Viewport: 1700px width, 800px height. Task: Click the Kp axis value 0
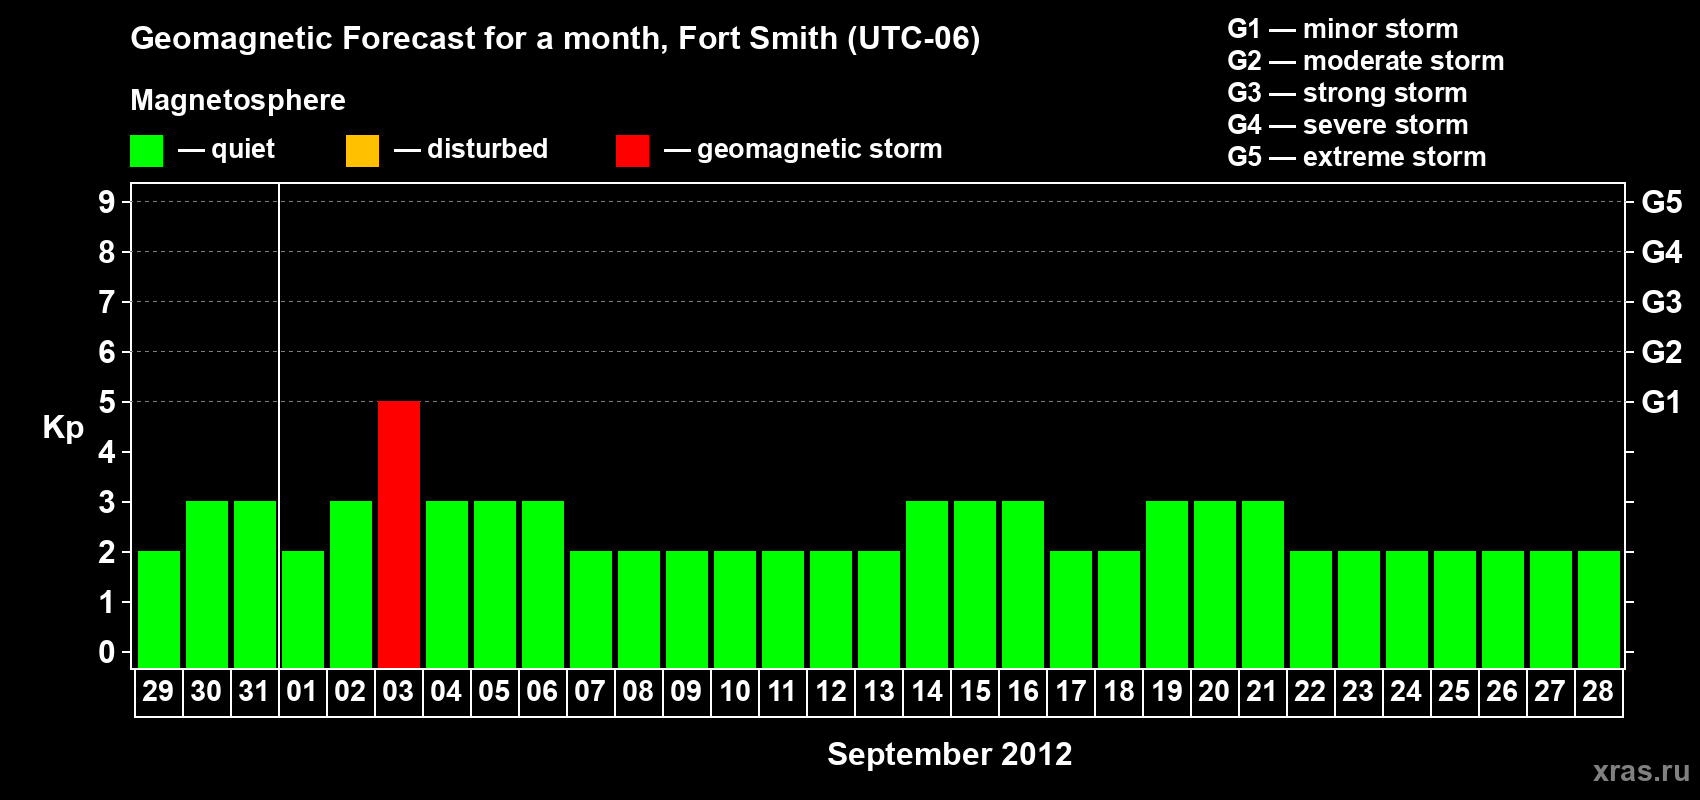coord(107,652)
